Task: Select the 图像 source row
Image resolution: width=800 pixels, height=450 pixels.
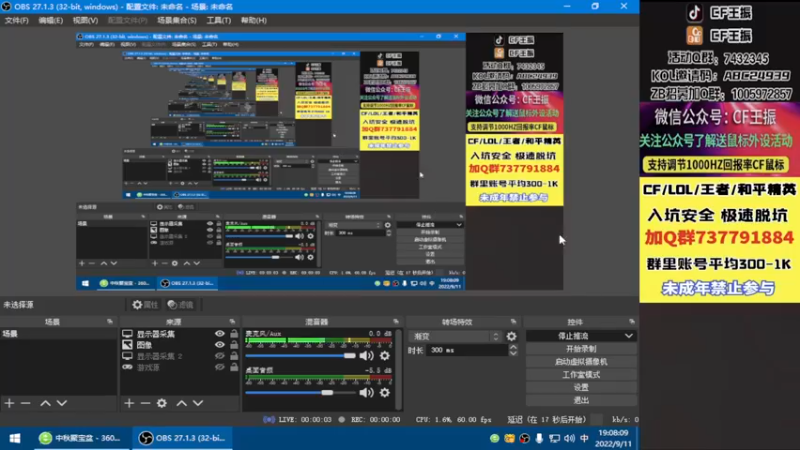Action: (180, 345)
